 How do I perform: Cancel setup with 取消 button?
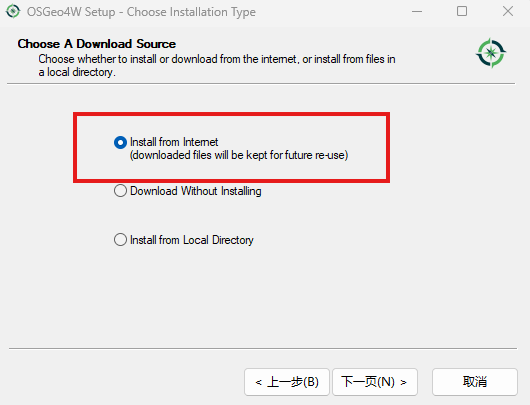[475, 382]
